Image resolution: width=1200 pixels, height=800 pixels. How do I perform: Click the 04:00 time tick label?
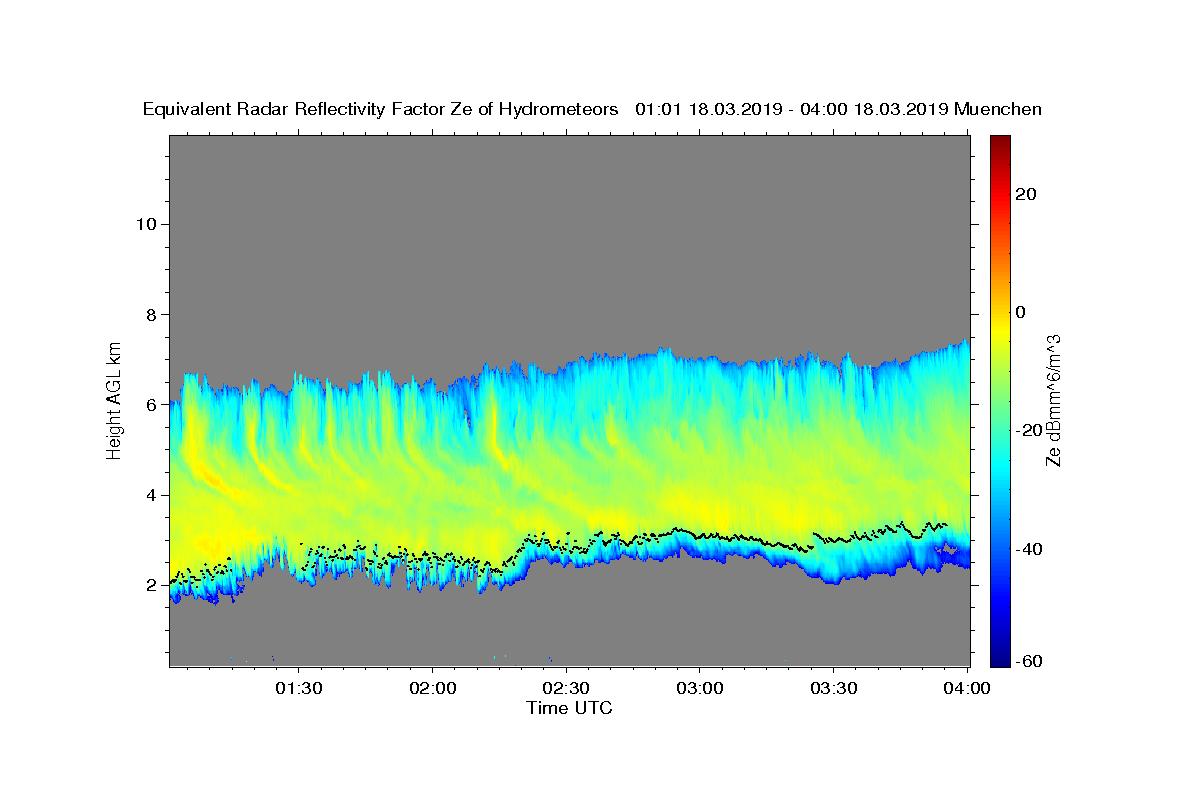click(x=968, y=688)
